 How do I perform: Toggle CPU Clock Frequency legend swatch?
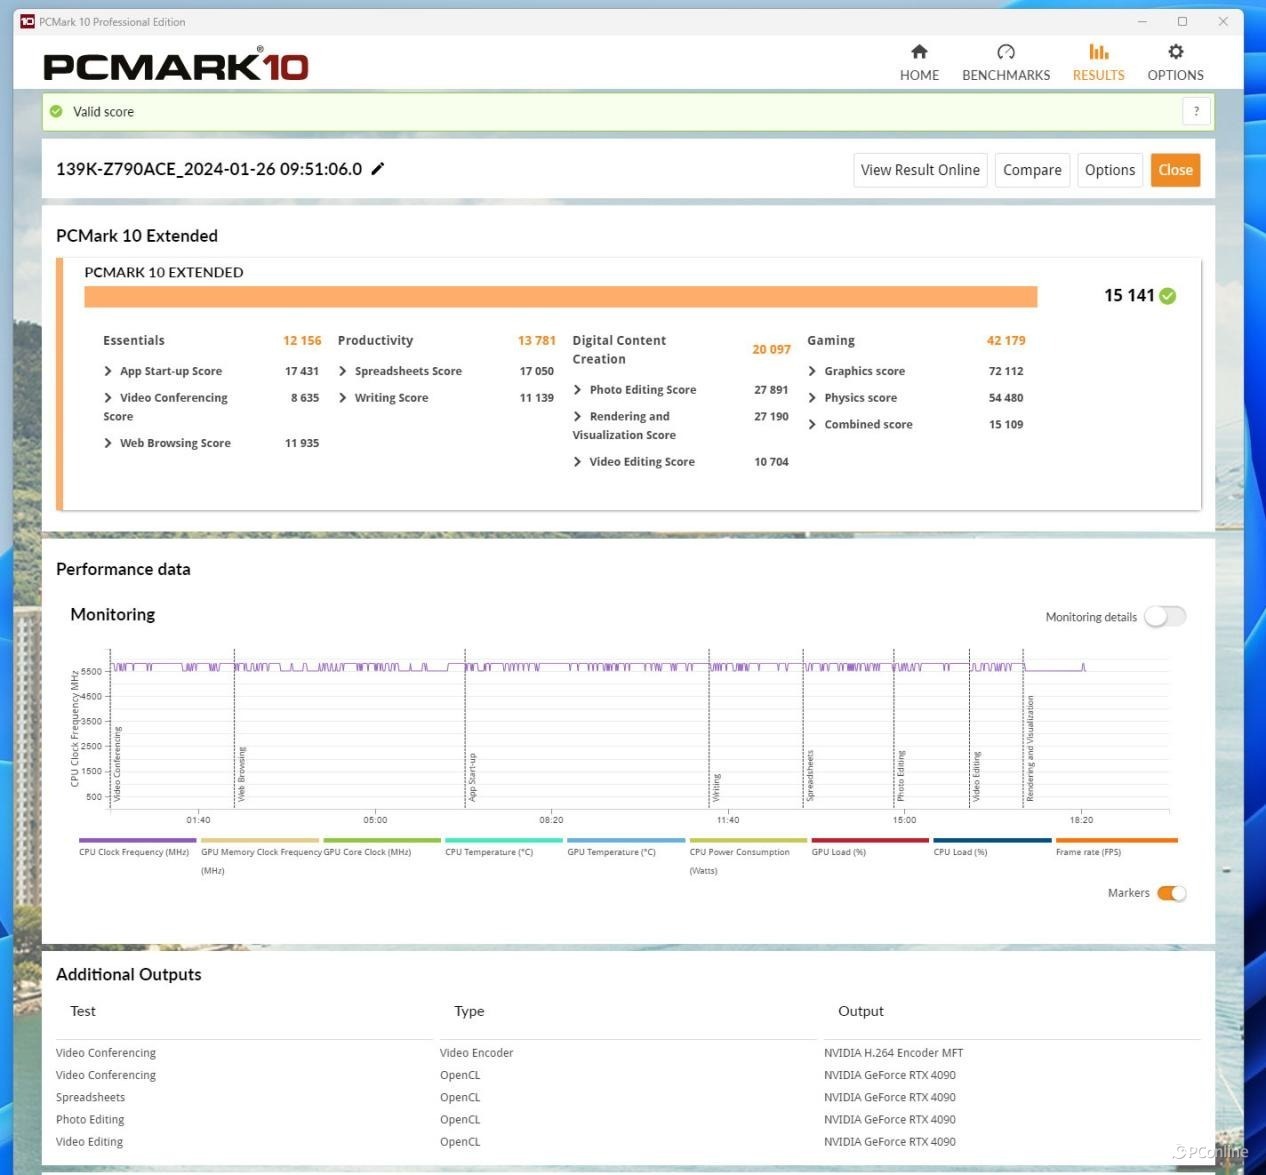[138, 840]
